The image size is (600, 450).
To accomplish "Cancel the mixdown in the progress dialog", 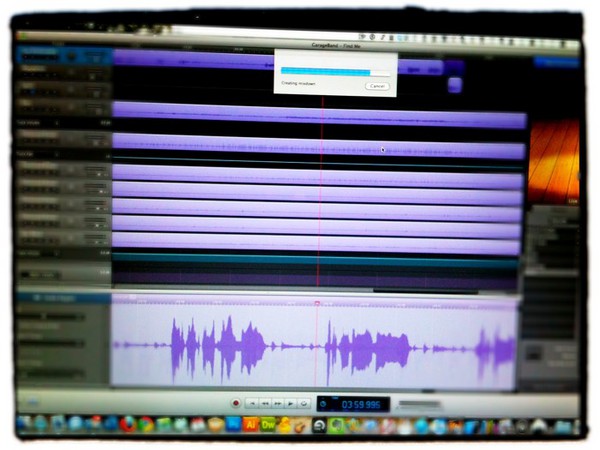I will [x=377, y=86].
